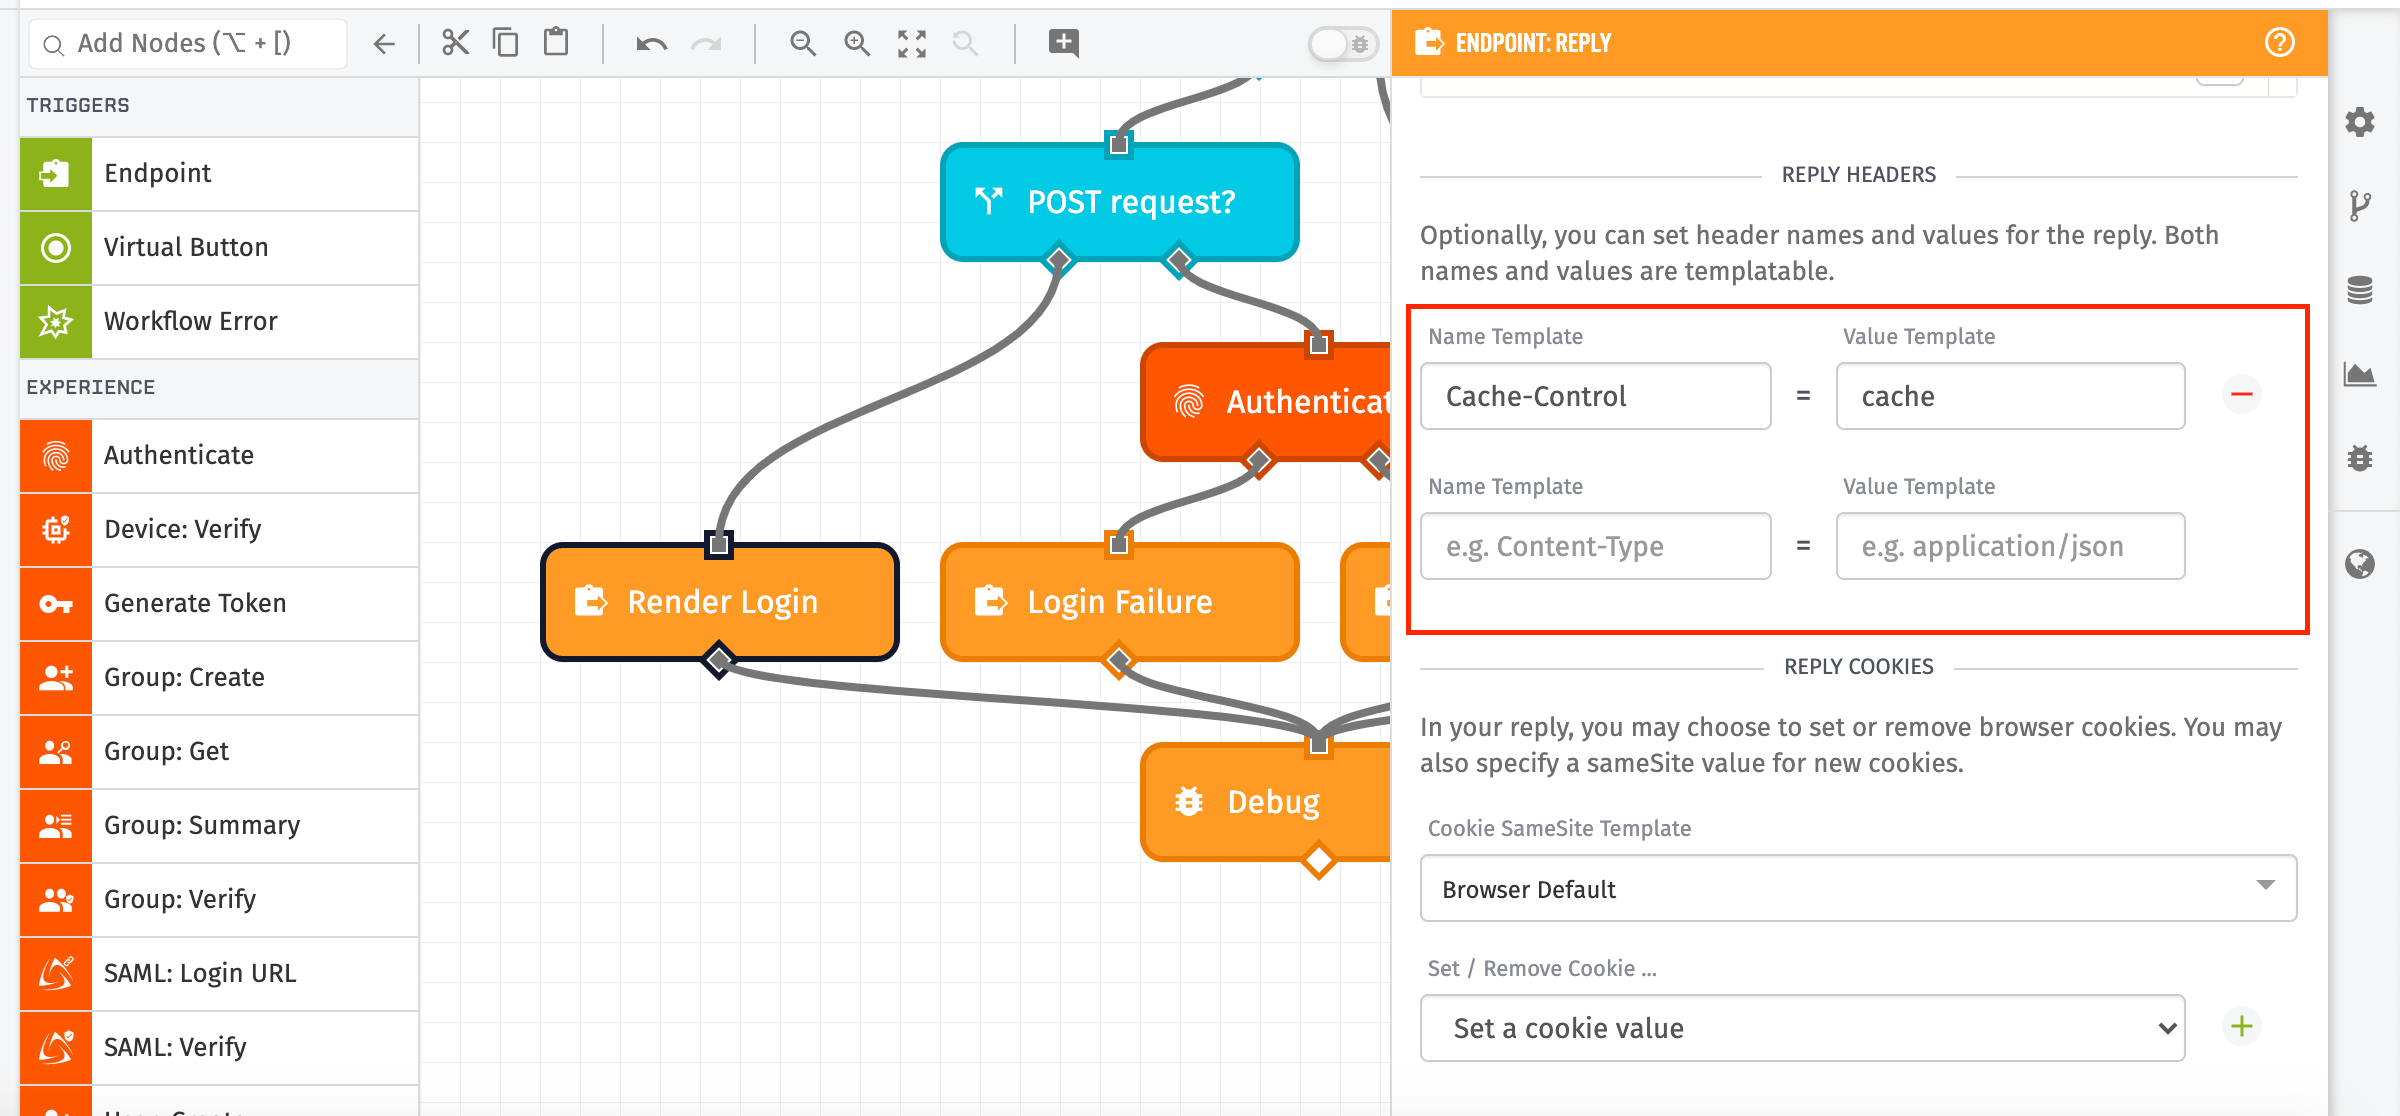Select the Virtual Button trigger node
Image resolution: width=2400 pixels, height=1116 pixels.
coord(219,247)
